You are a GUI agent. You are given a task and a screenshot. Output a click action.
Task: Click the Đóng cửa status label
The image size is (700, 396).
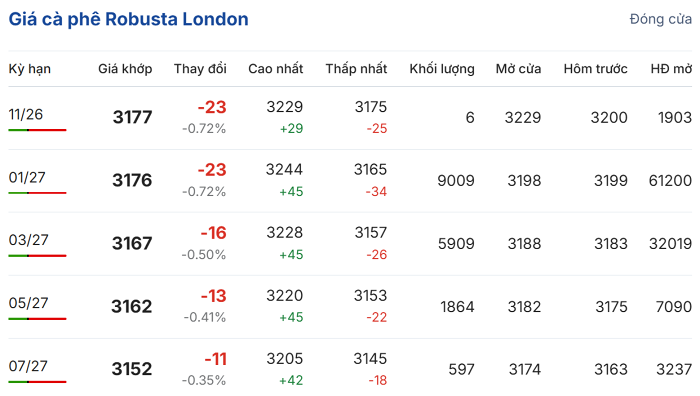(660, 19)
